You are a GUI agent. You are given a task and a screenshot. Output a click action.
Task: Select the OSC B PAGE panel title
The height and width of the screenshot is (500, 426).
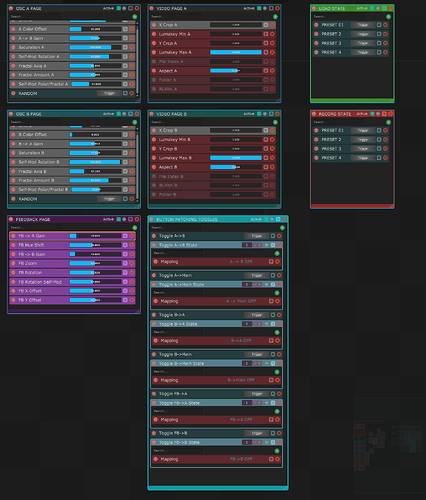tap(29, 114)
